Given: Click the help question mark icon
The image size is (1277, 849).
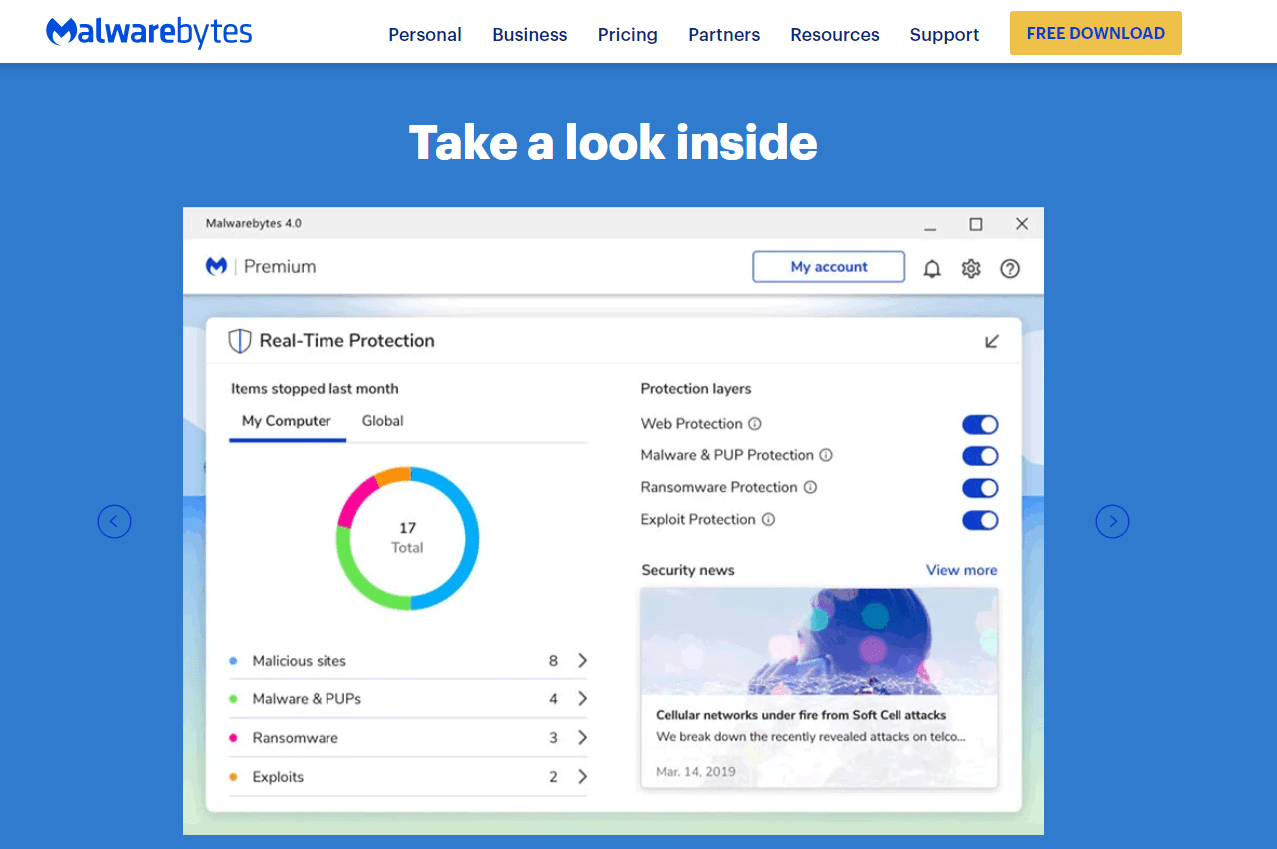Looking at the screenshot, I should pyautogui.click(x=1010, y=268).
